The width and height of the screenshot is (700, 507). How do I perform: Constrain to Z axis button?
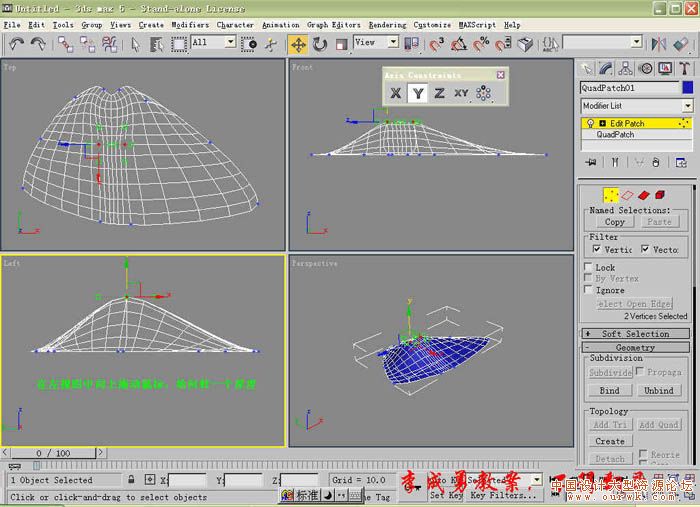pyautogui.click(x=440, y=93)
